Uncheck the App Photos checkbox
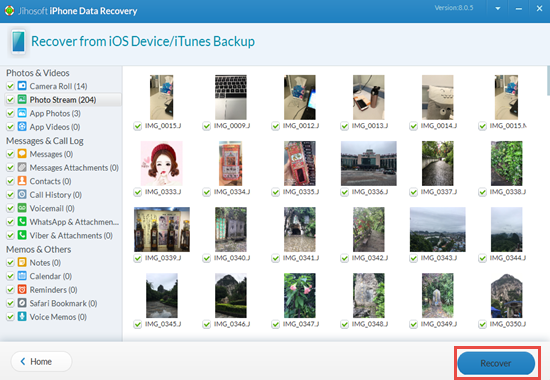 click(x=10, y=113)
